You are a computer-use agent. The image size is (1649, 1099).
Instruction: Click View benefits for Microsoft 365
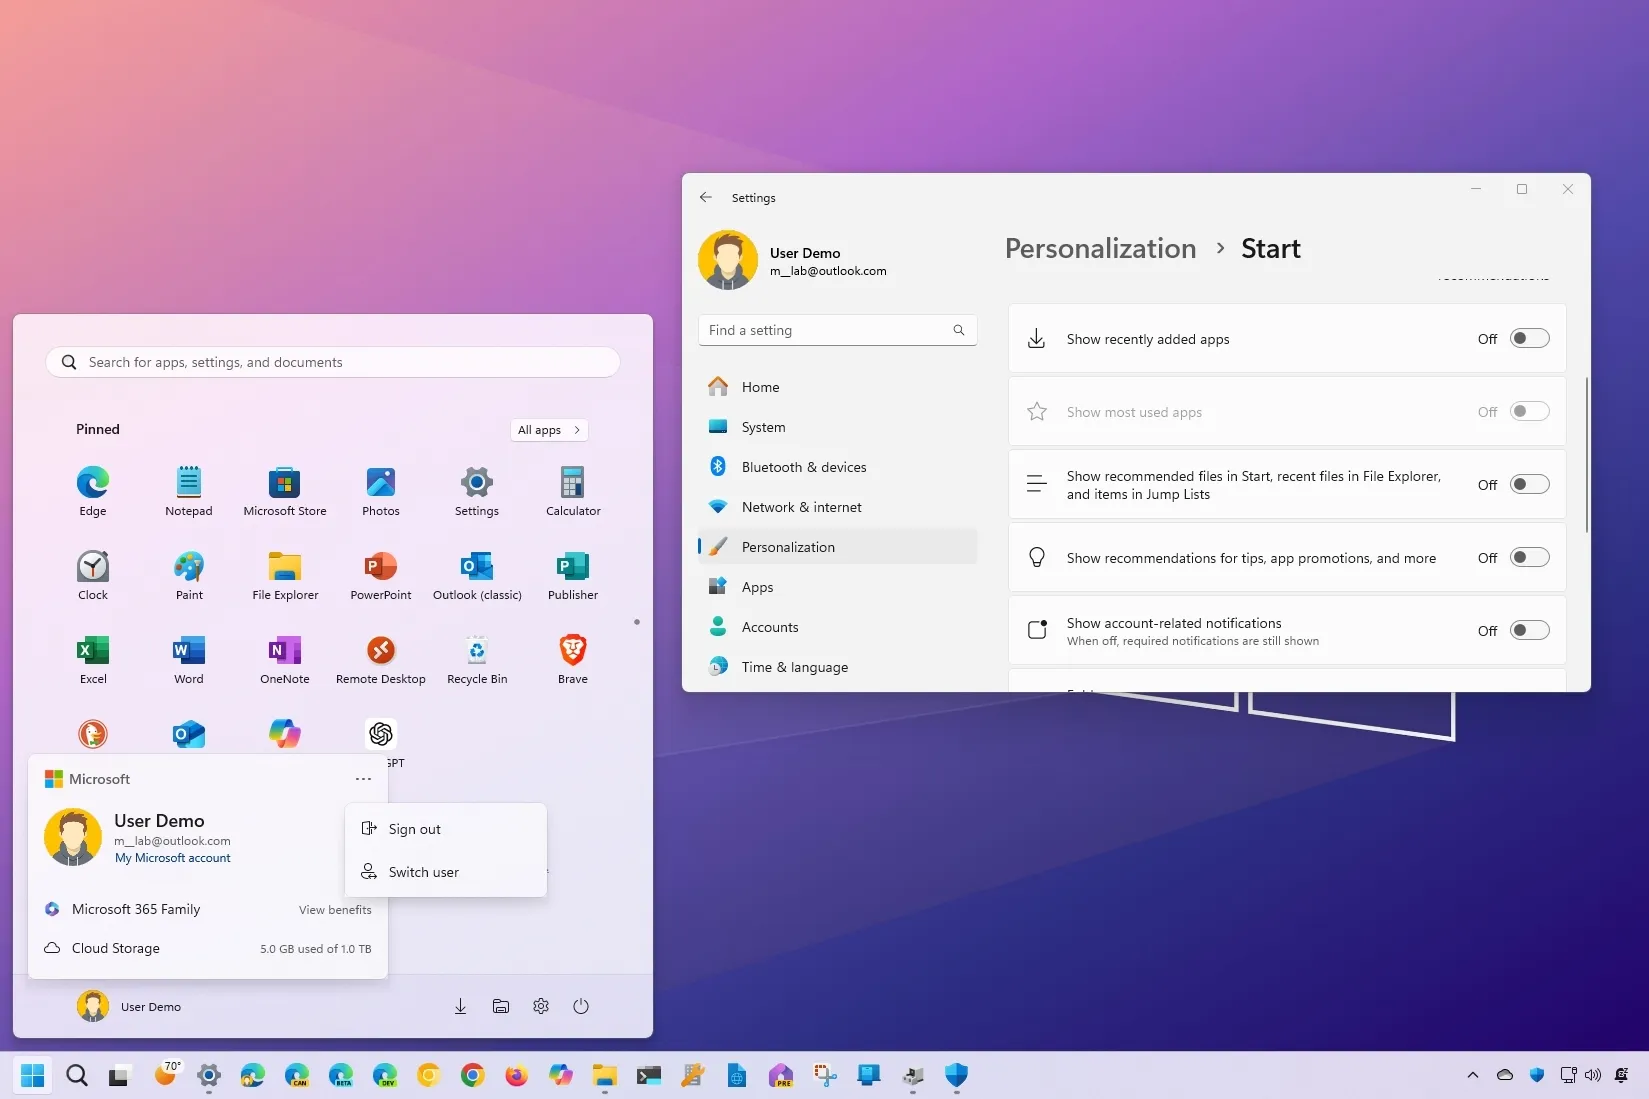335,910
